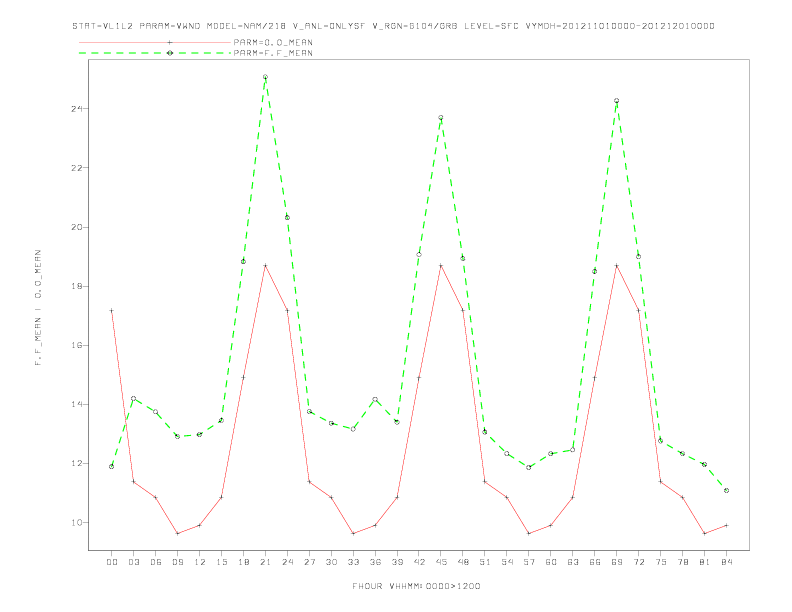Click x-axis tick label 45
Image resolution: width=792 pixels, height=612 pixels.
[441, 562]
